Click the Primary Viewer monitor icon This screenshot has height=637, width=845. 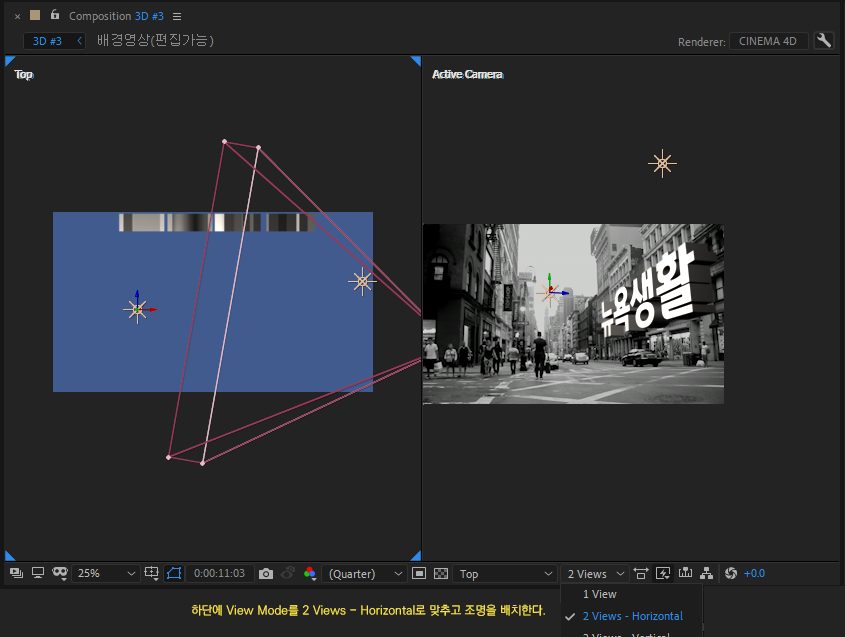pos(38,573)
